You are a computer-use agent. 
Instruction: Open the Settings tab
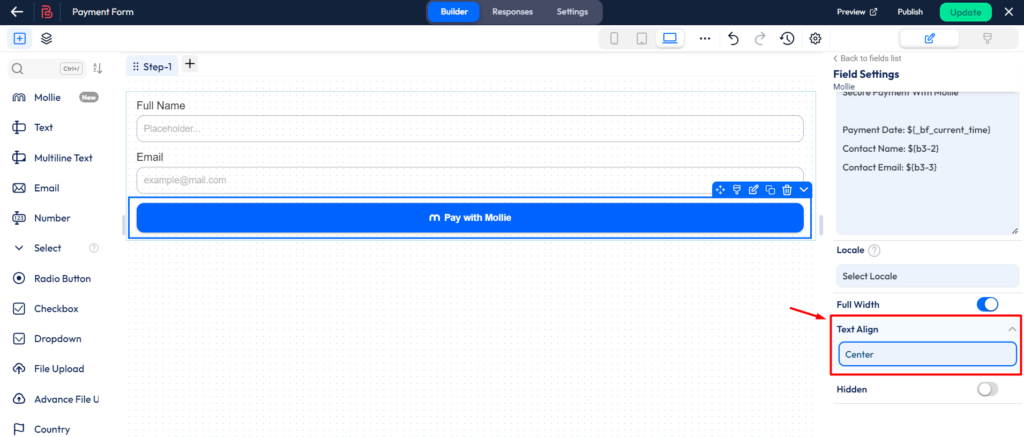[572, 12]
